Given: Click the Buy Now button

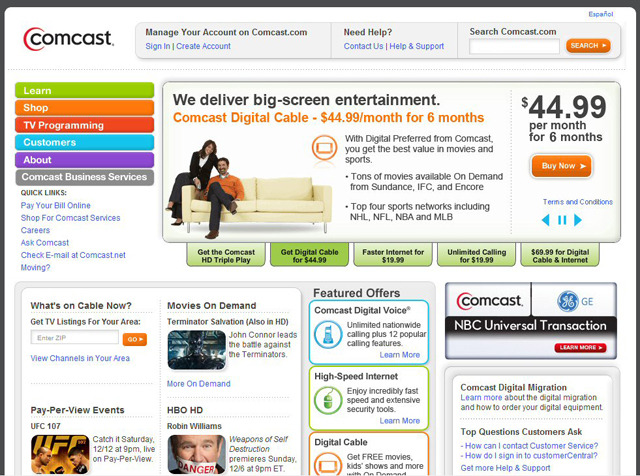Looking at the screenshot, I should click(x=562, y=166).
